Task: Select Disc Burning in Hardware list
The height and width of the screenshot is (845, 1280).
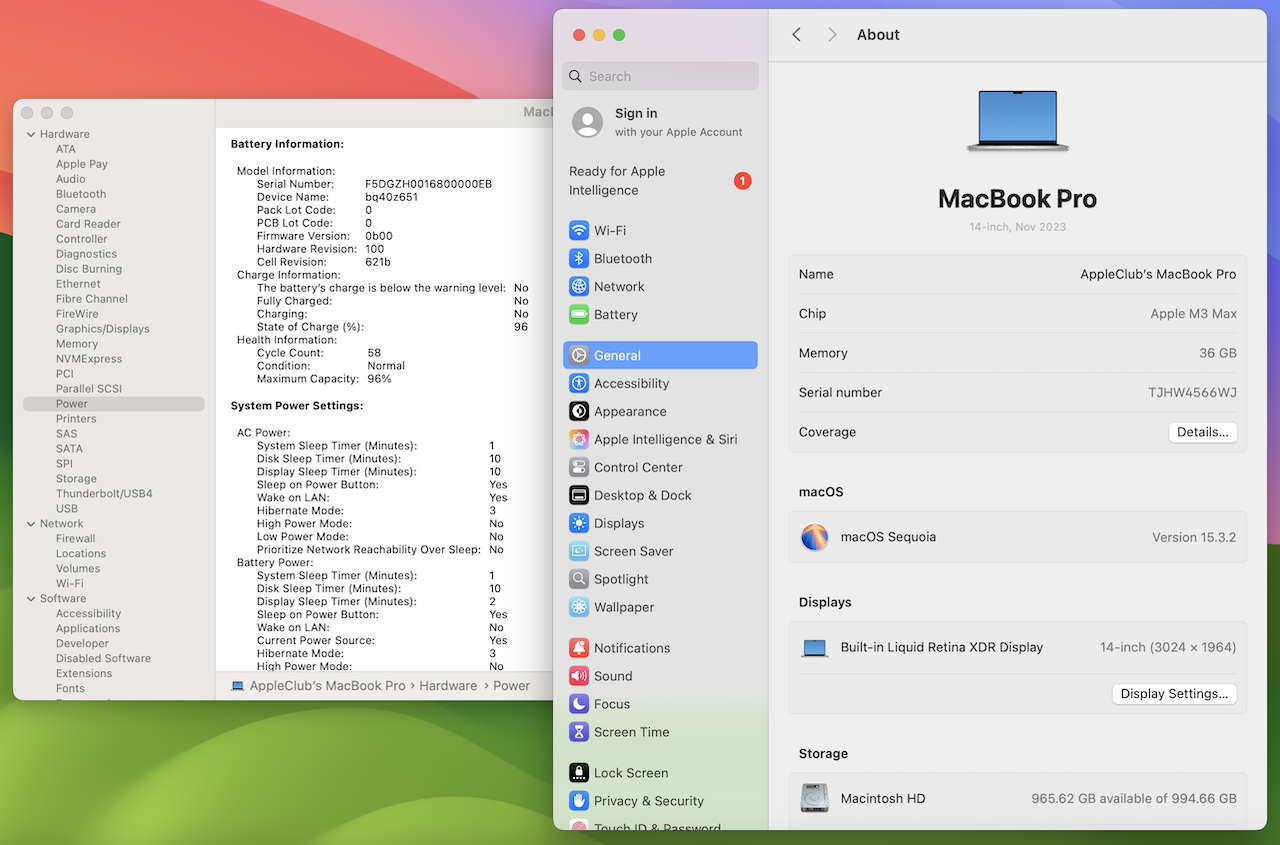Action: (89, 269)
